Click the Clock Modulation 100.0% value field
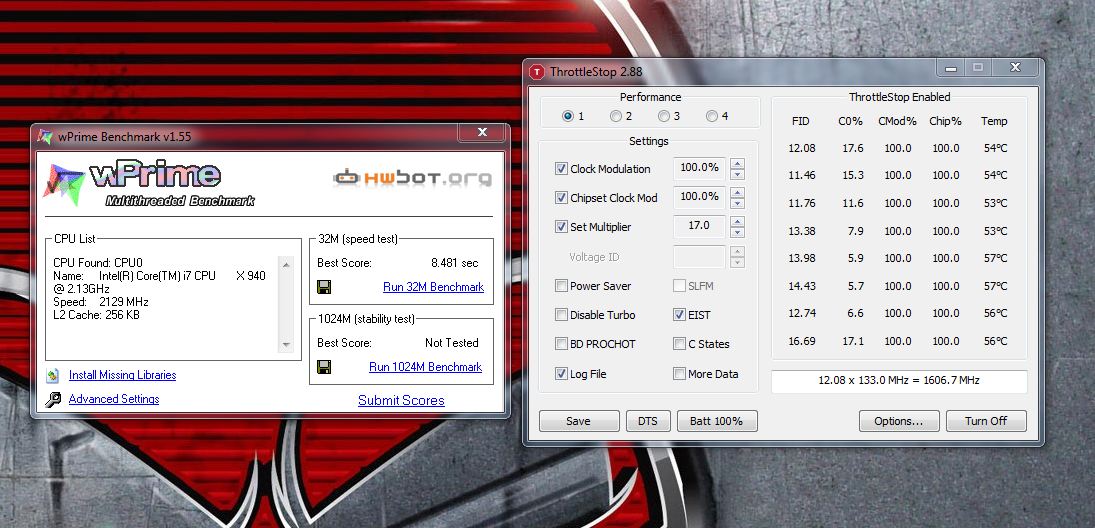The height and width of the screenshot is (528, 1095). tap(699, 168)
